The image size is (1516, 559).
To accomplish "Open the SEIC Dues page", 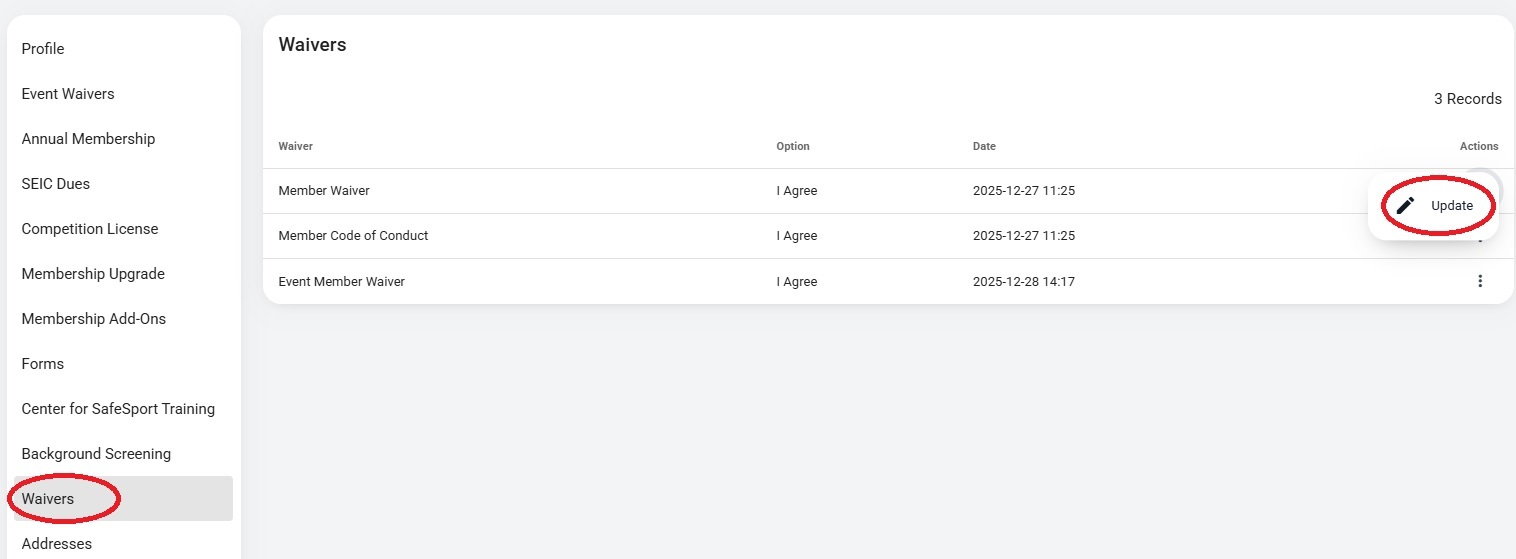I will [x=56, y=184].
